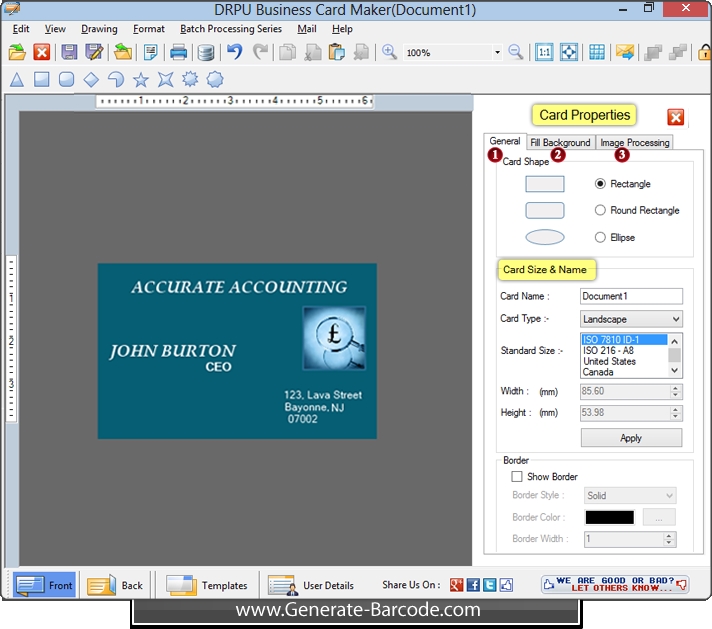
Task: Click the zoom out magnifier icon
Action: 515,52
